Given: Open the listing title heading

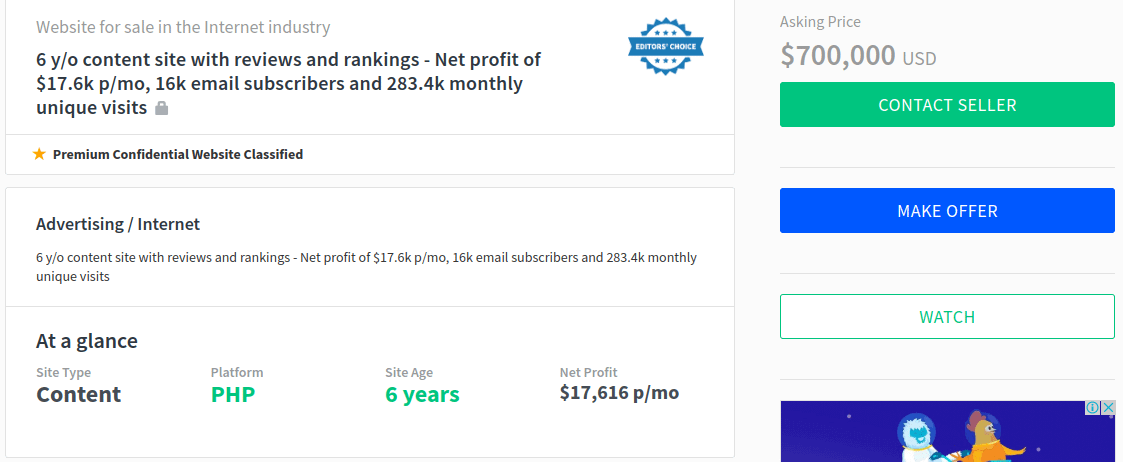Looking at the screenshot, I should (x=289, y=83).
